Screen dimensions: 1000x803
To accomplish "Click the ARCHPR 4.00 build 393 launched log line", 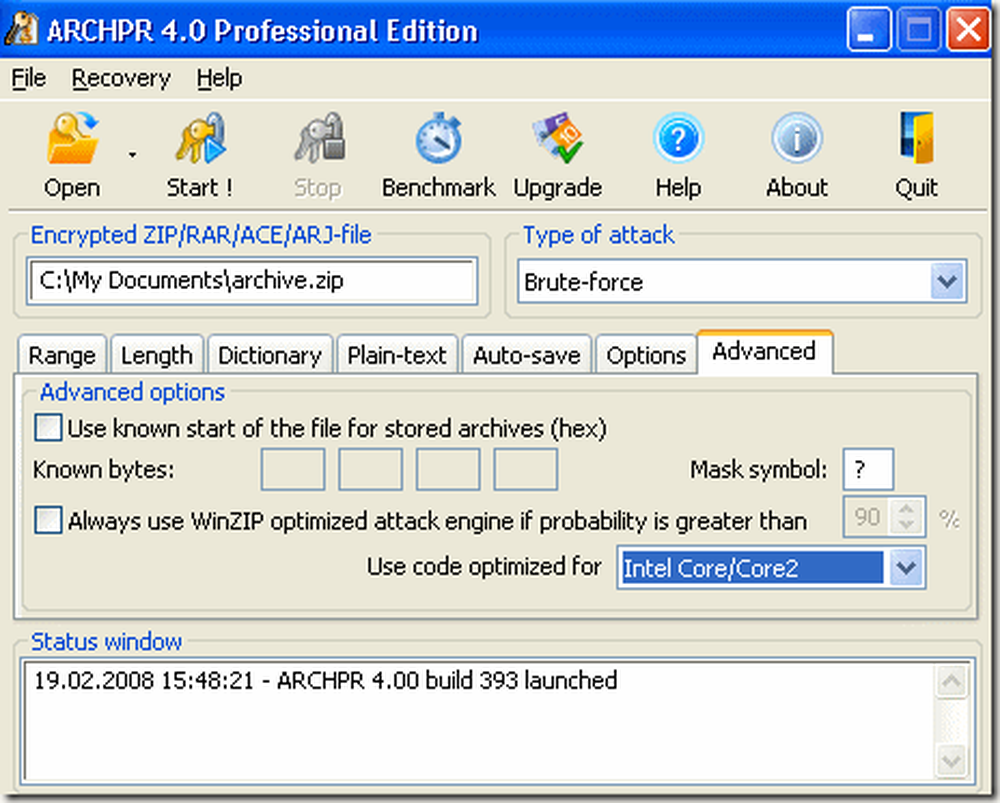I will pos(325,681).
